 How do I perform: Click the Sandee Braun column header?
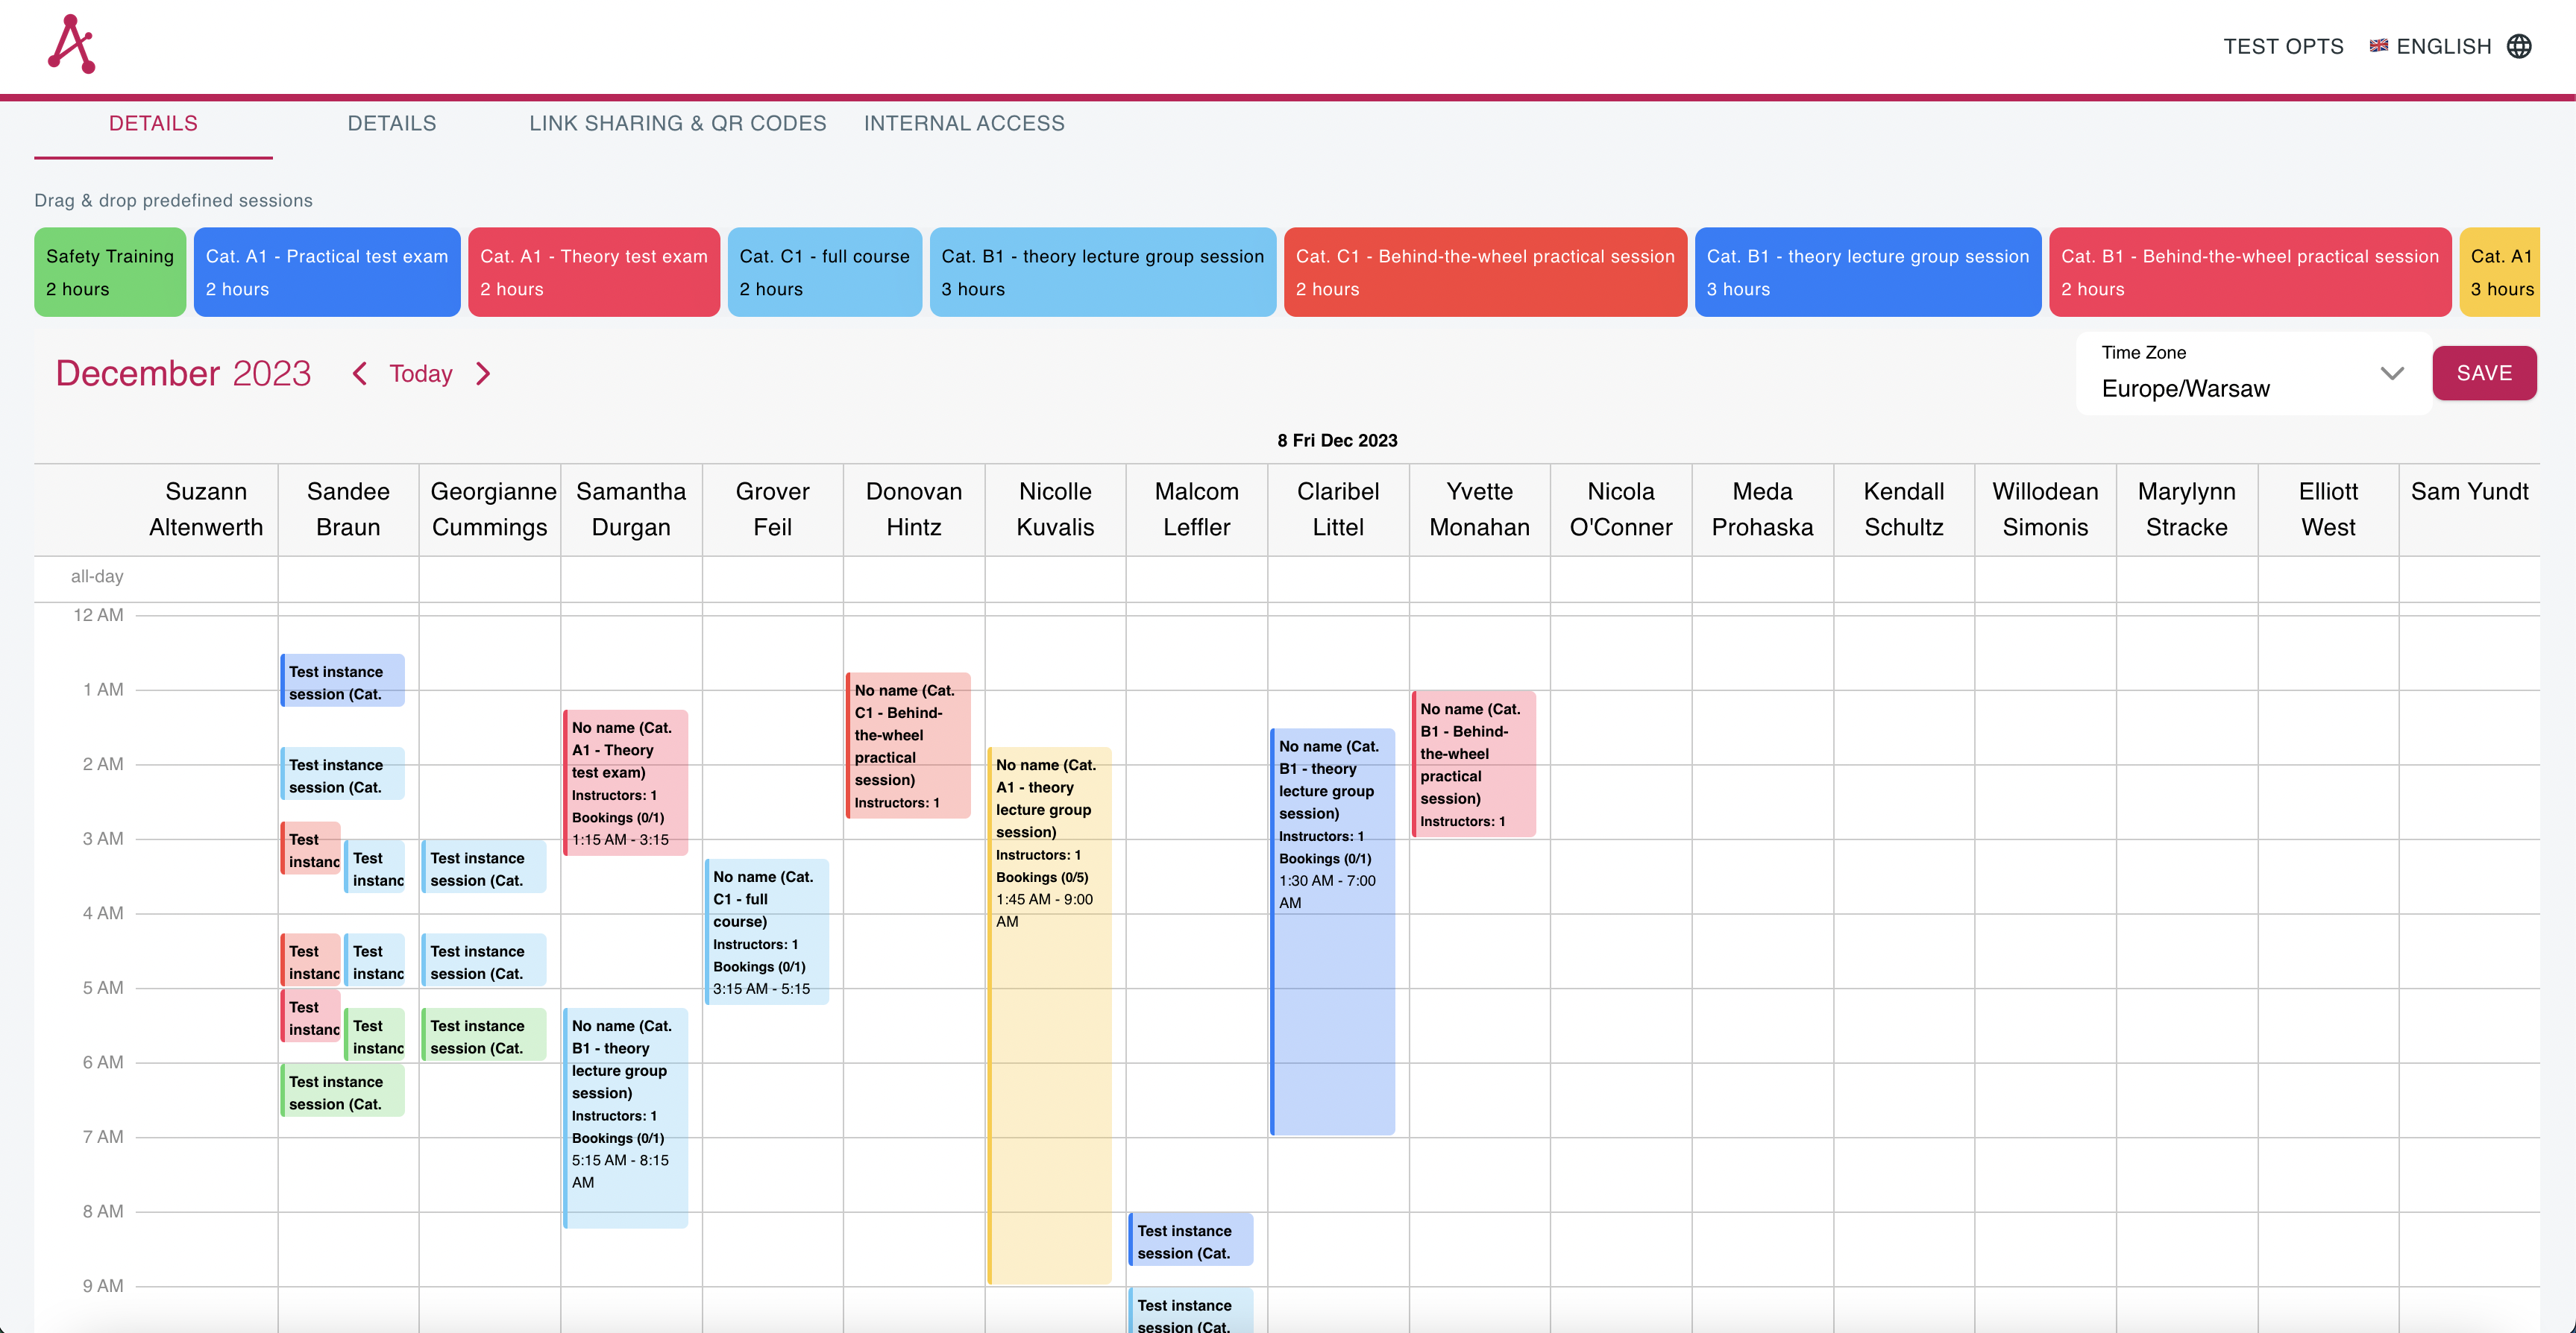347,508
